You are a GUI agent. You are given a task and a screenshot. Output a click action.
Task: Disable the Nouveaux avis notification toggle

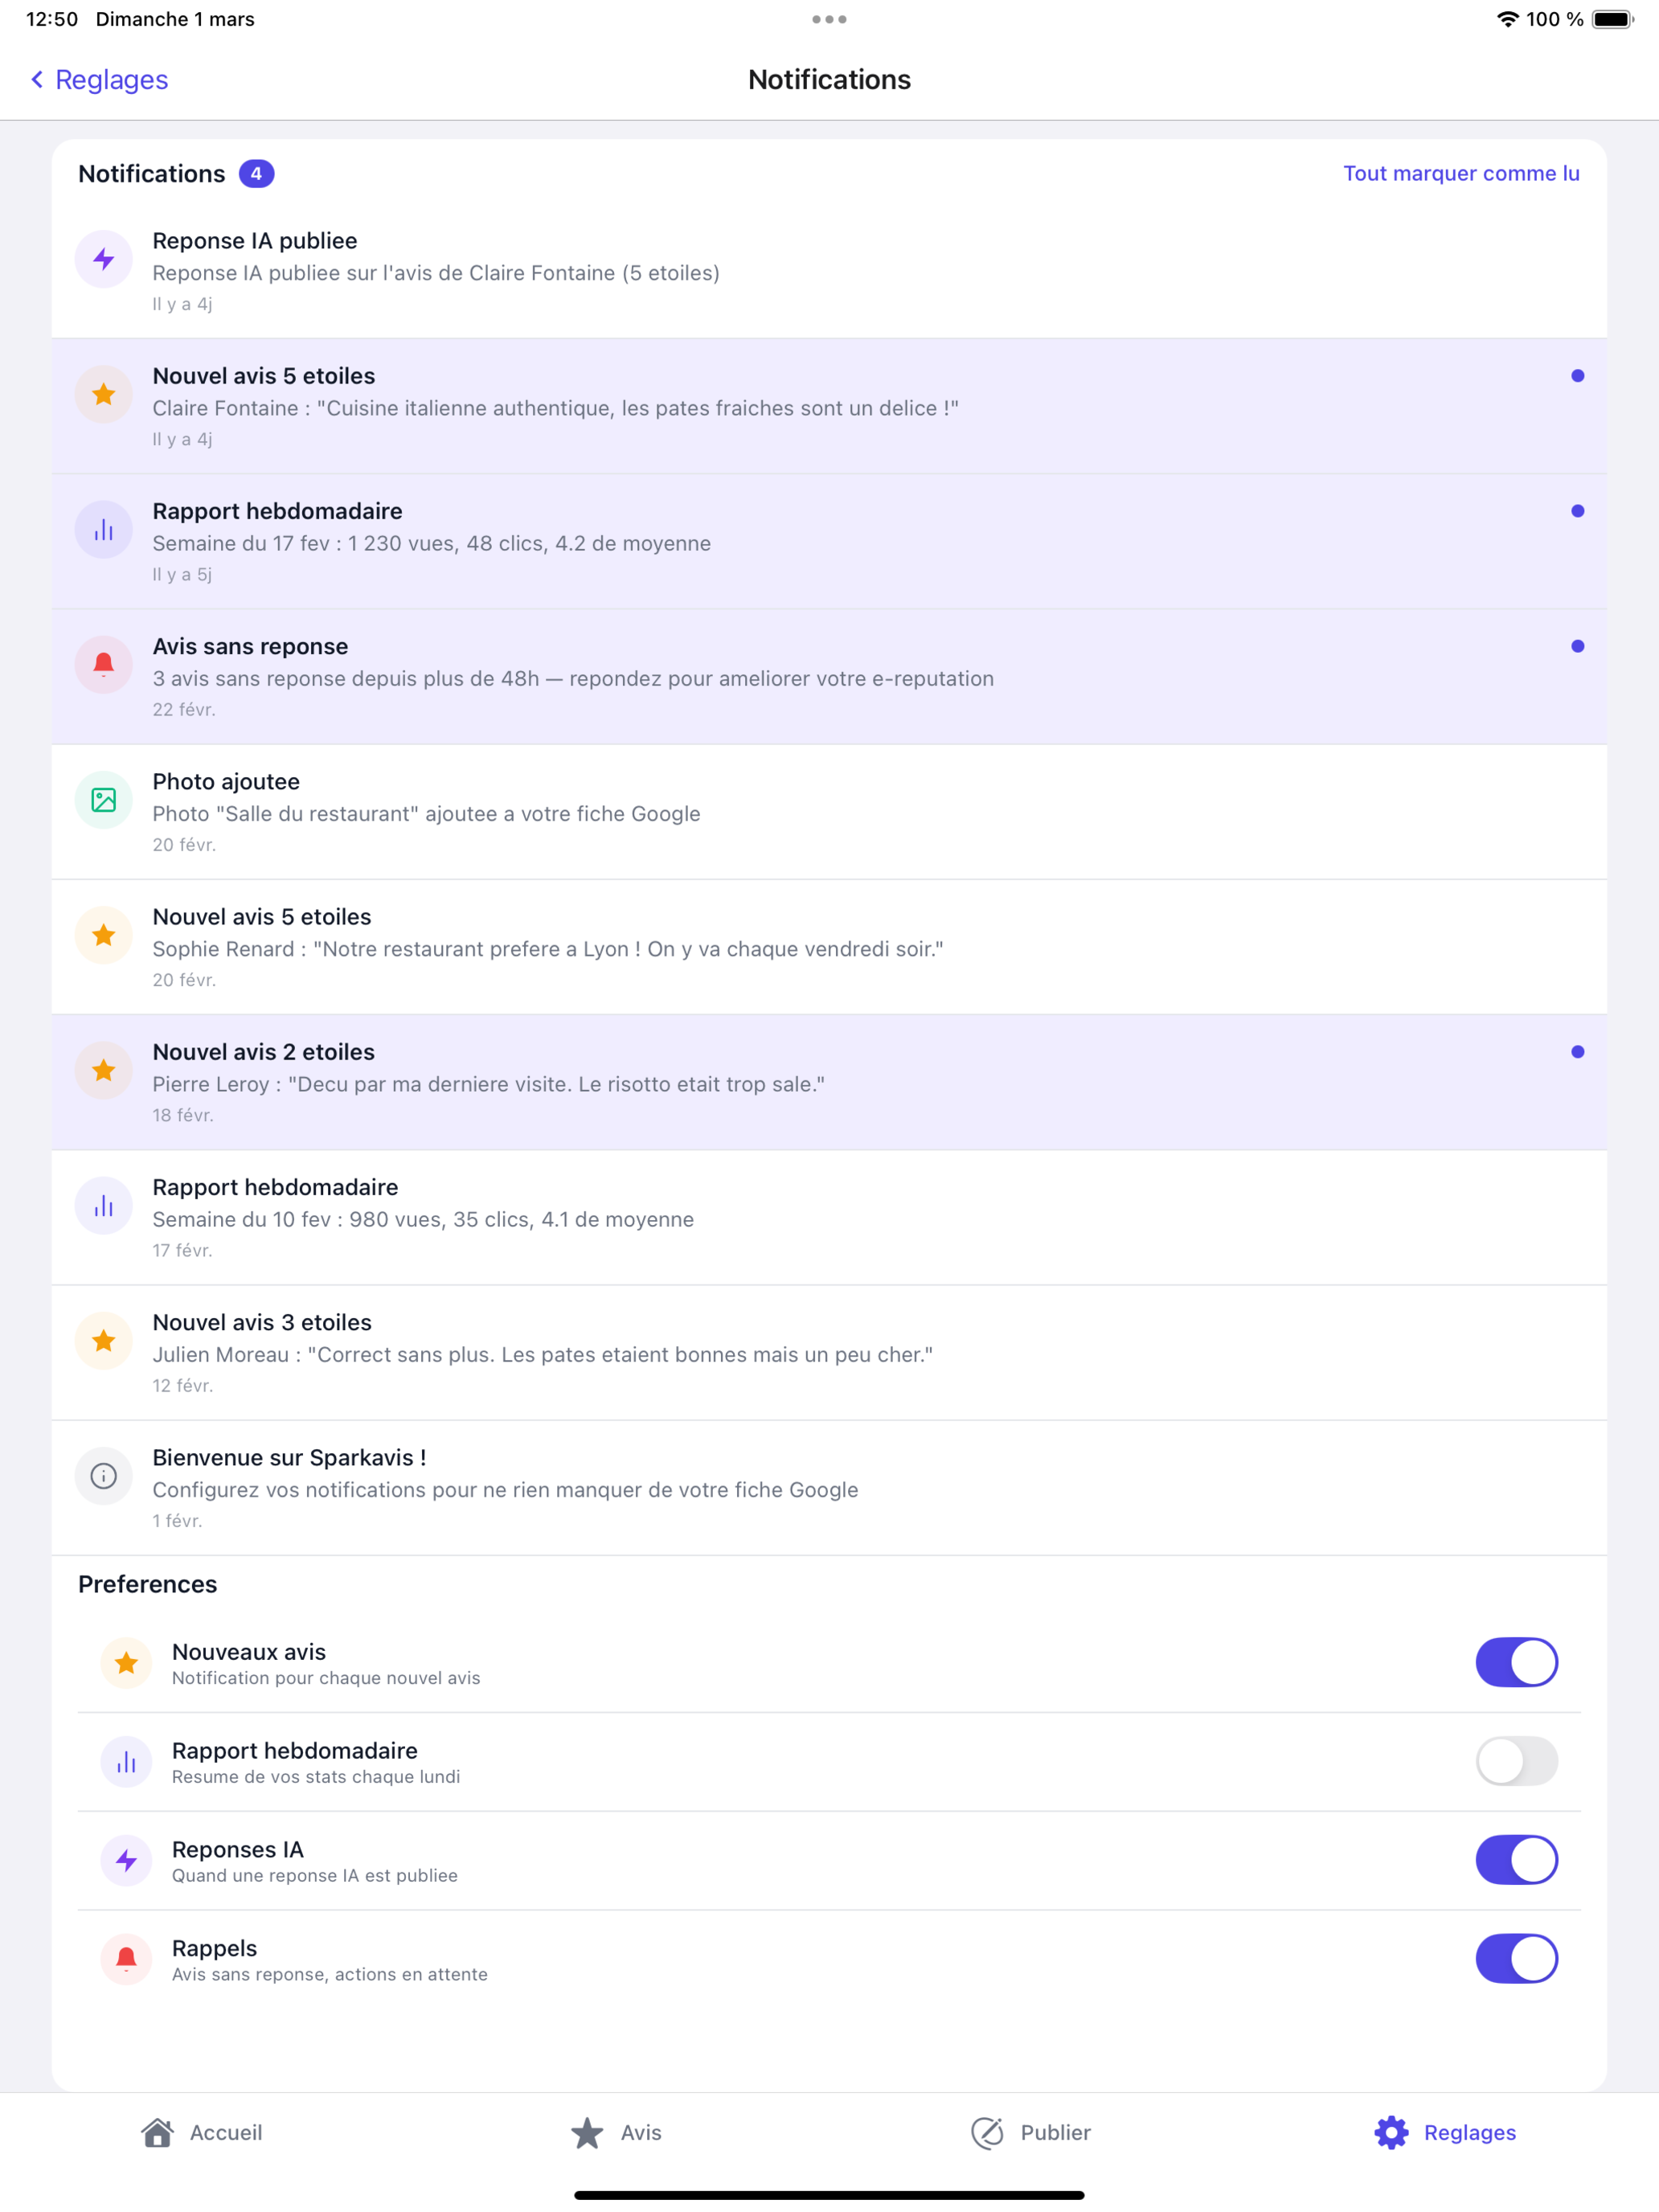coord(1515,1662)
